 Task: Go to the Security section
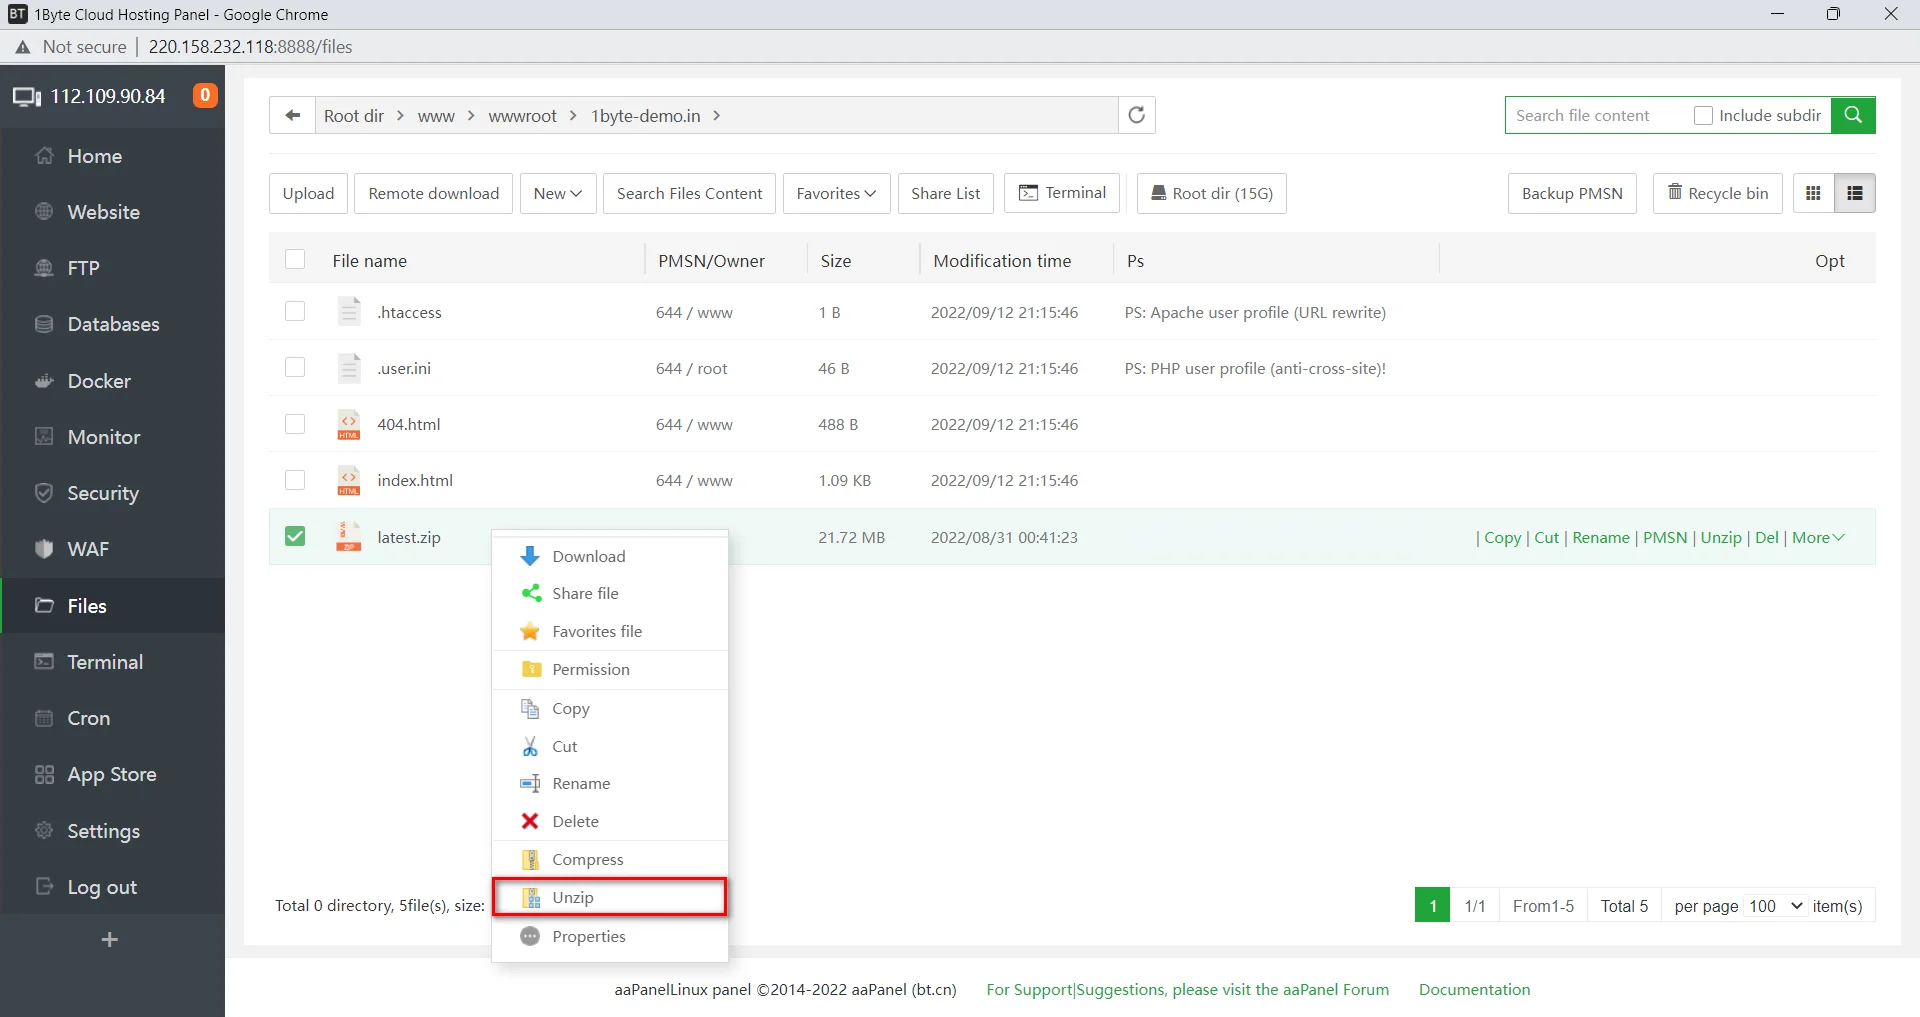[x=102, y=493]
